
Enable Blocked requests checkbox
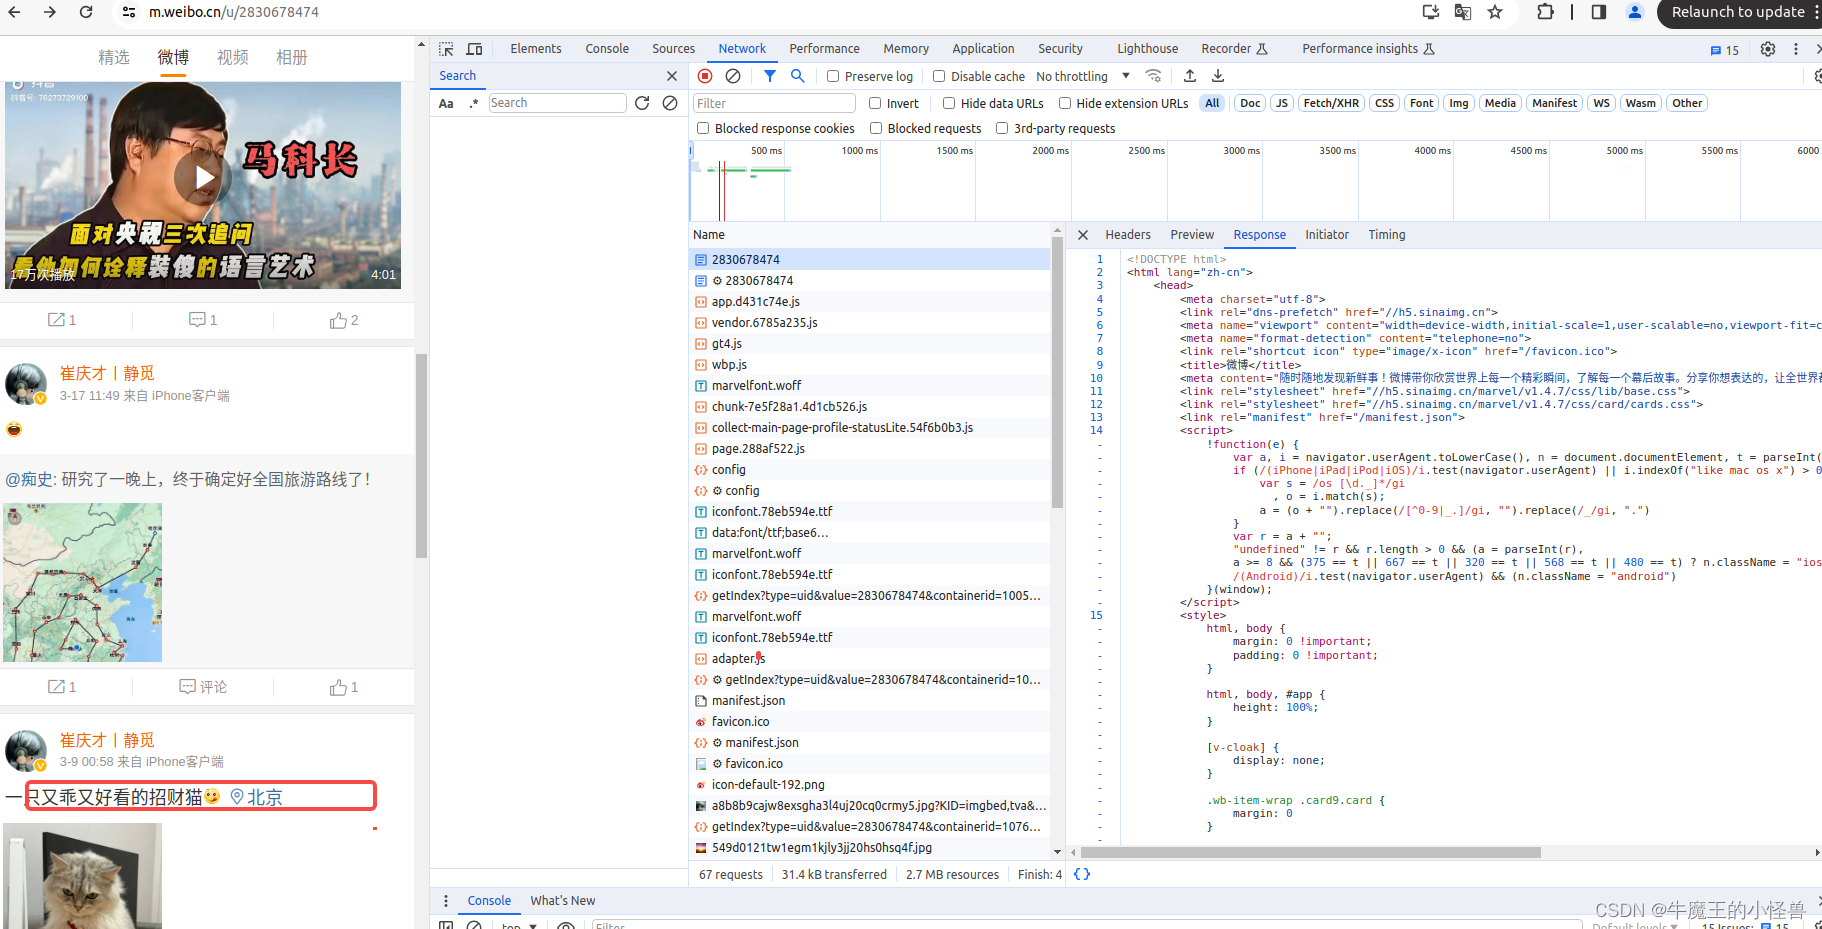(x=876, y=128)
